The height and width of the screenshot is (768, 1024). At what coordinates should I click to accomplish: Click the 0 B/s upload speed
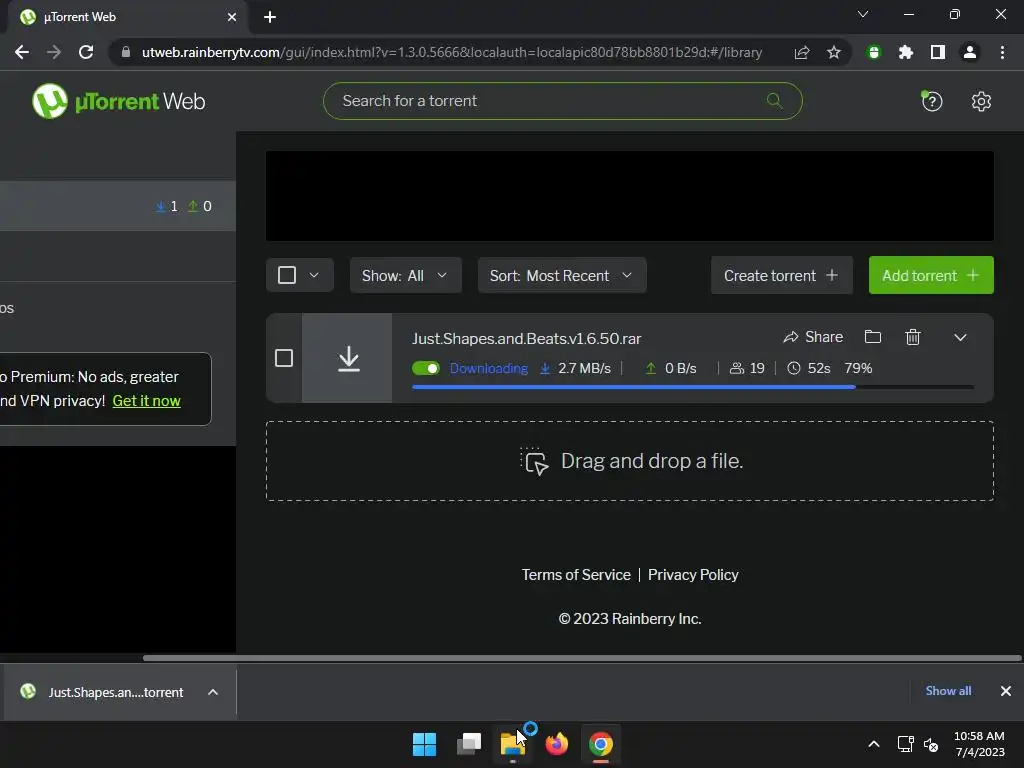[x=680, y=368]
